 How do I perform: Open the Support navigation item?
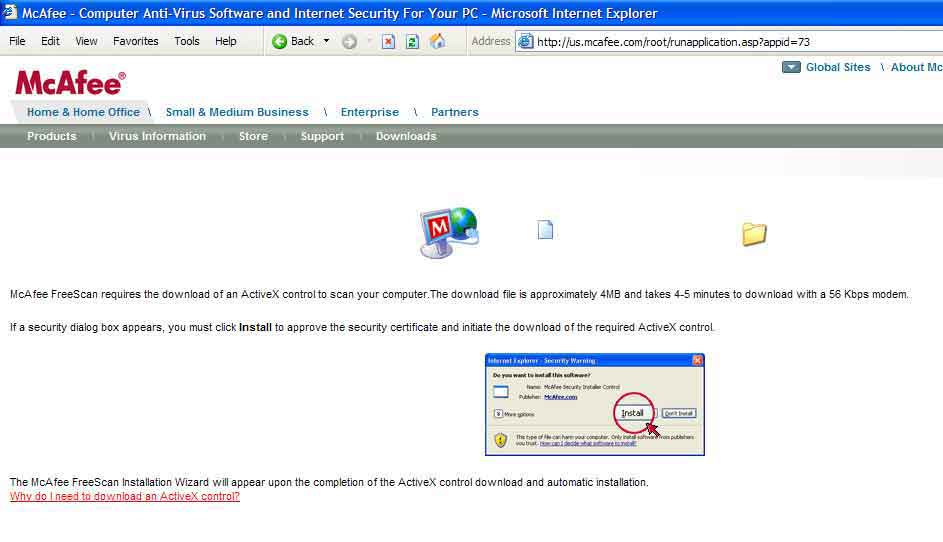[x=322, y=136]
